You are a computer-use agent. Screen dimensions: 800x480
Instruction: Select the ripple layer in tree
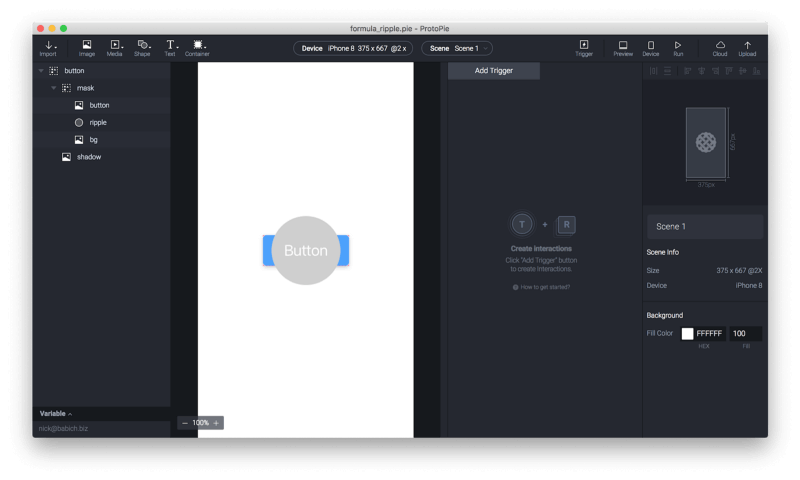98,122
